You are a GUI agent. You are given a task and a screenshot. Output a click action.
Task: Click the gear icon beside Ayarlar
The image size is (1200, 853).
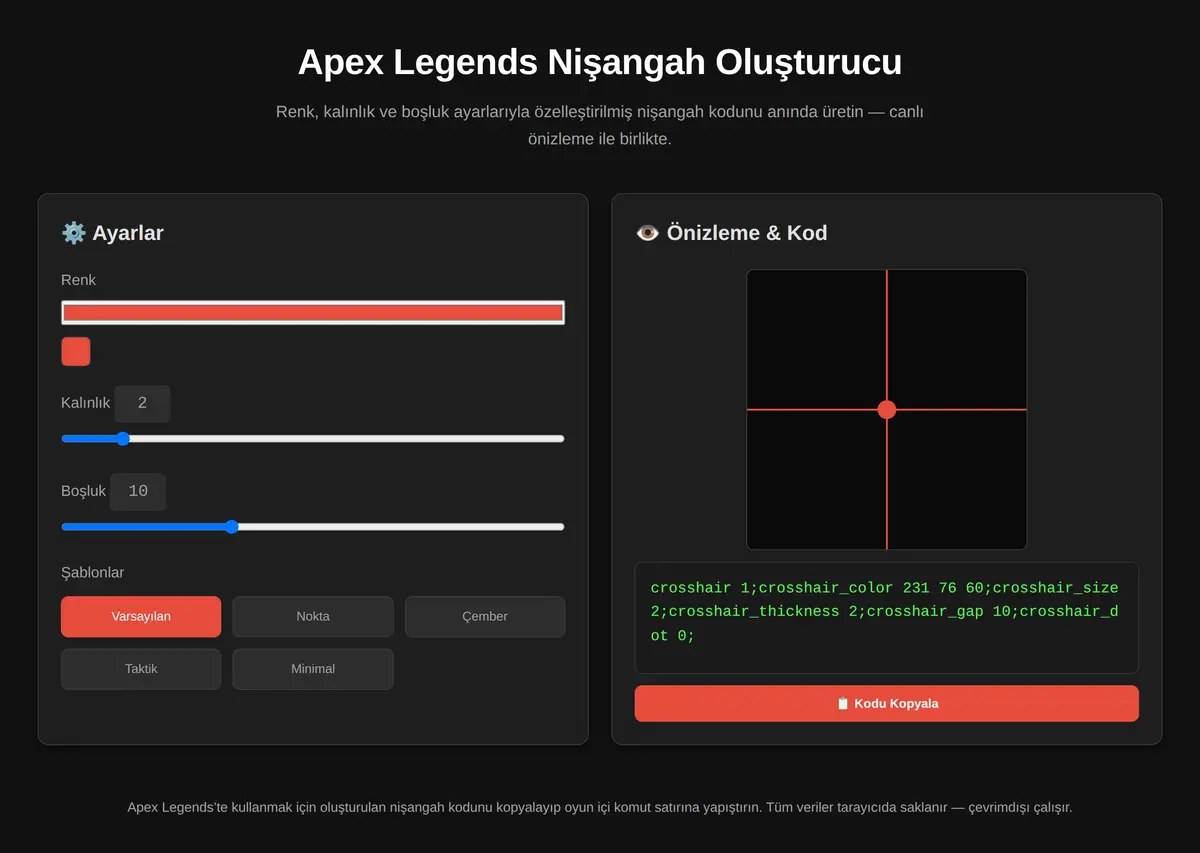[74, 233]
